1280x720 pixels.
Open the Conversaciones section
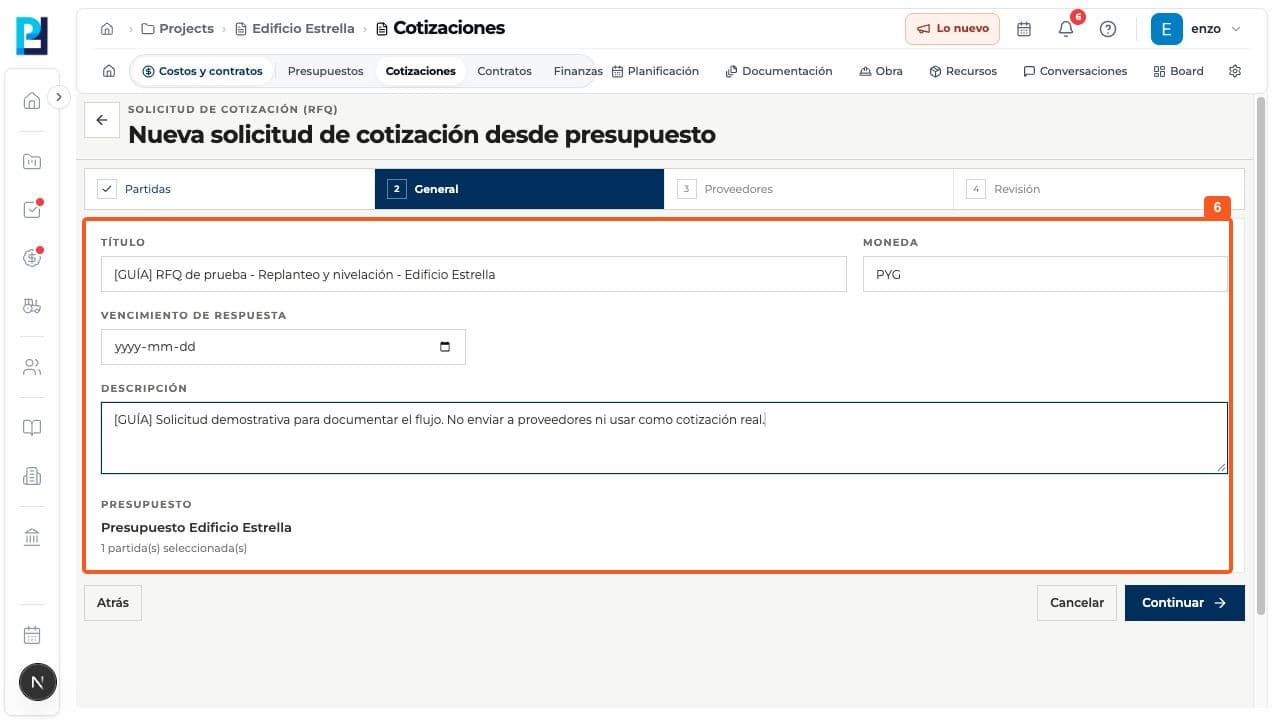(1075, 71)
